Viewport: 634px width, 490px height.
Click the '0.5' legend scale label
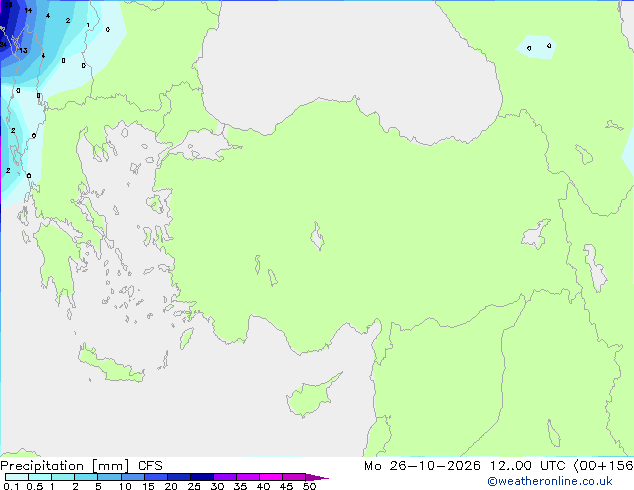click(35, 486)
